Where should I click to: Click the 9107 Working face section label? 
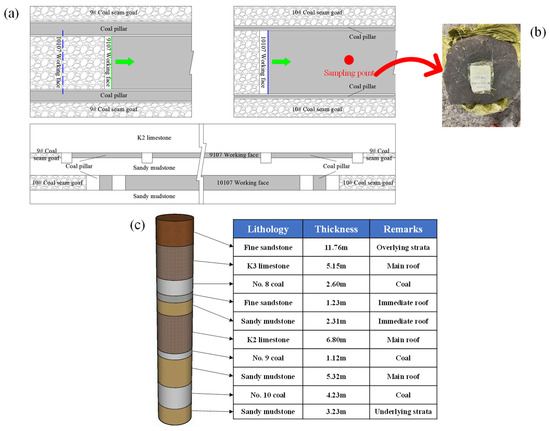[x=234, y=155]
